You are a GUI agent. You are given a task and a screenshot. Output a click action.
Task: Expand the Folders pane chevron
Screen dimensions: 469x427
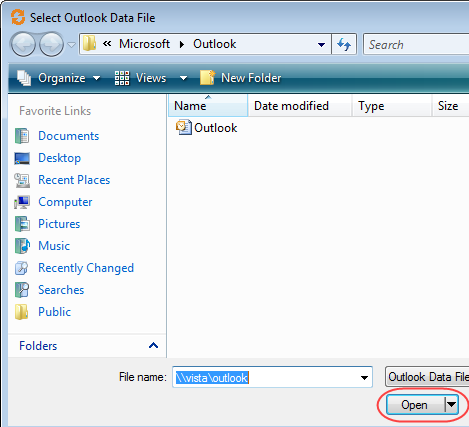point(153,345)
